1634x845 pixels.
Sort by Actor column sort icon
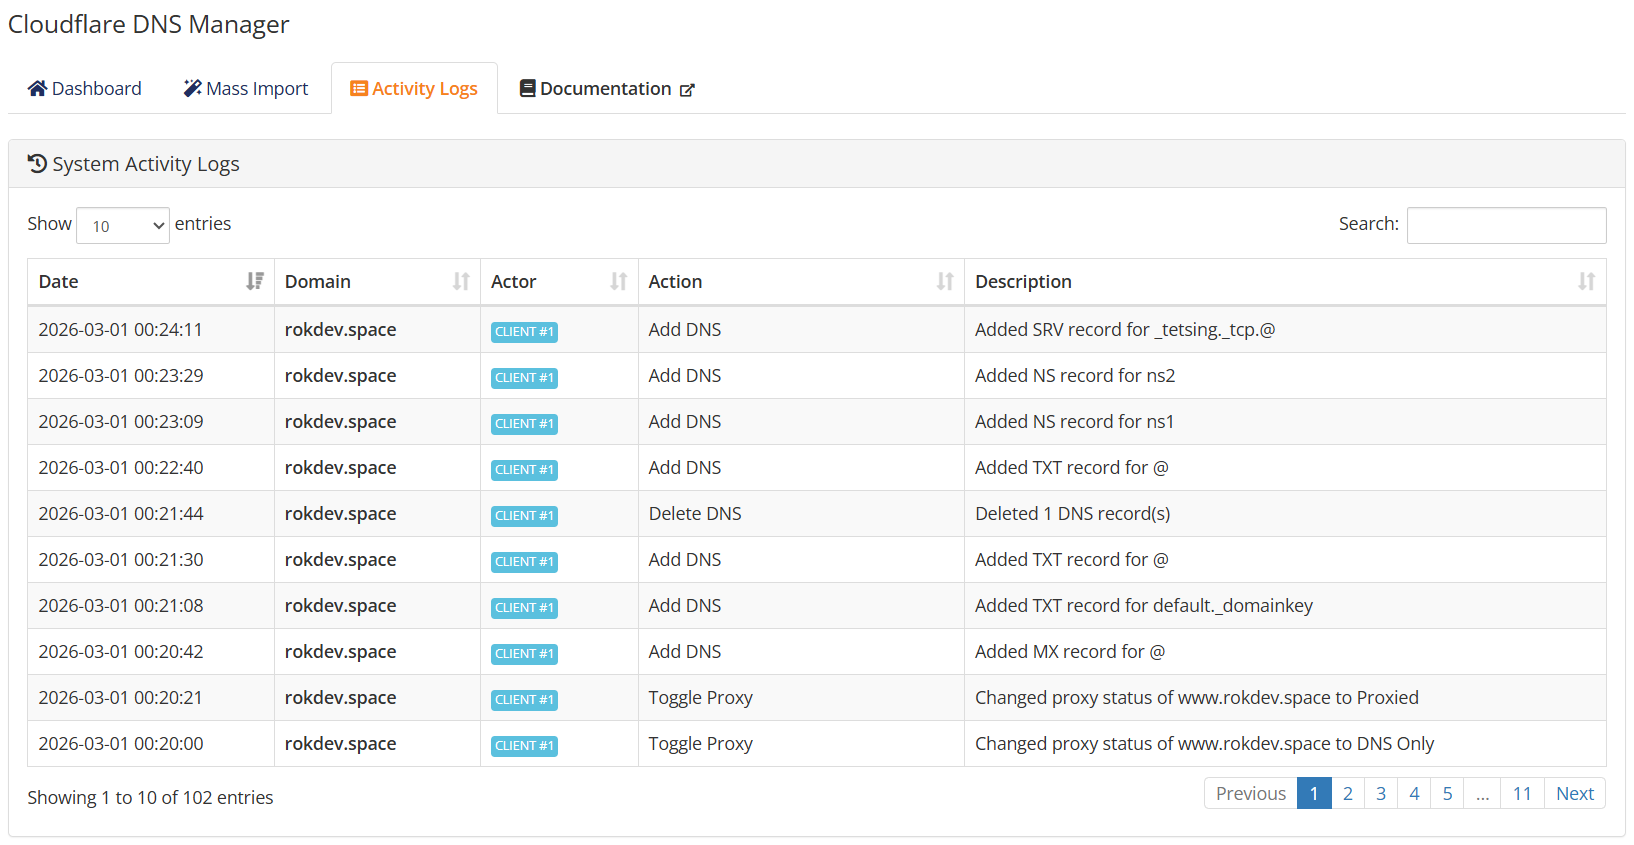pos(619,281)
